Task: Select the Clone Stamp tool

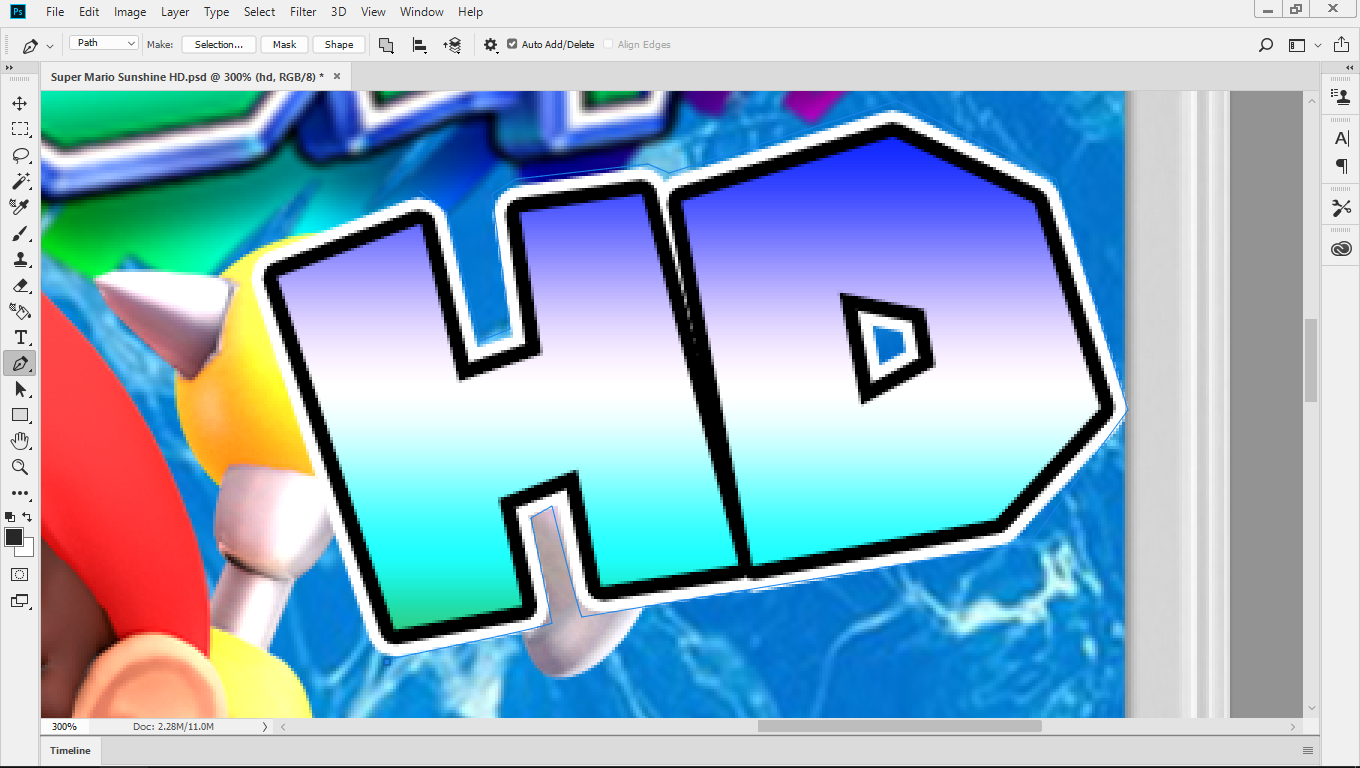Action: (20, 259)
